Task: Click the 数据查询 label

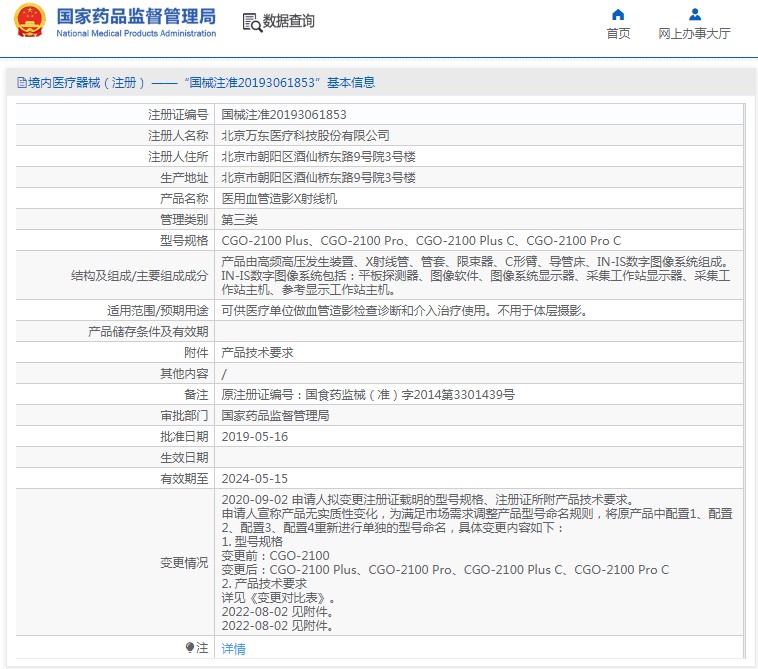Action: 289,21
